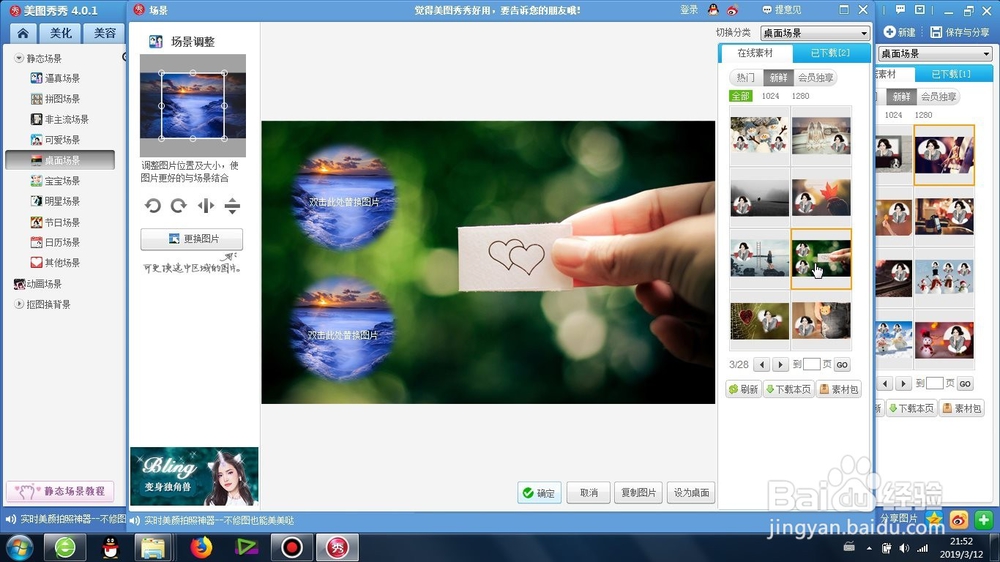Screen dimensions: 1000x562
Task: Open Firefox from the taskbar
Action: pyautogui.click(x=201, y=547)
